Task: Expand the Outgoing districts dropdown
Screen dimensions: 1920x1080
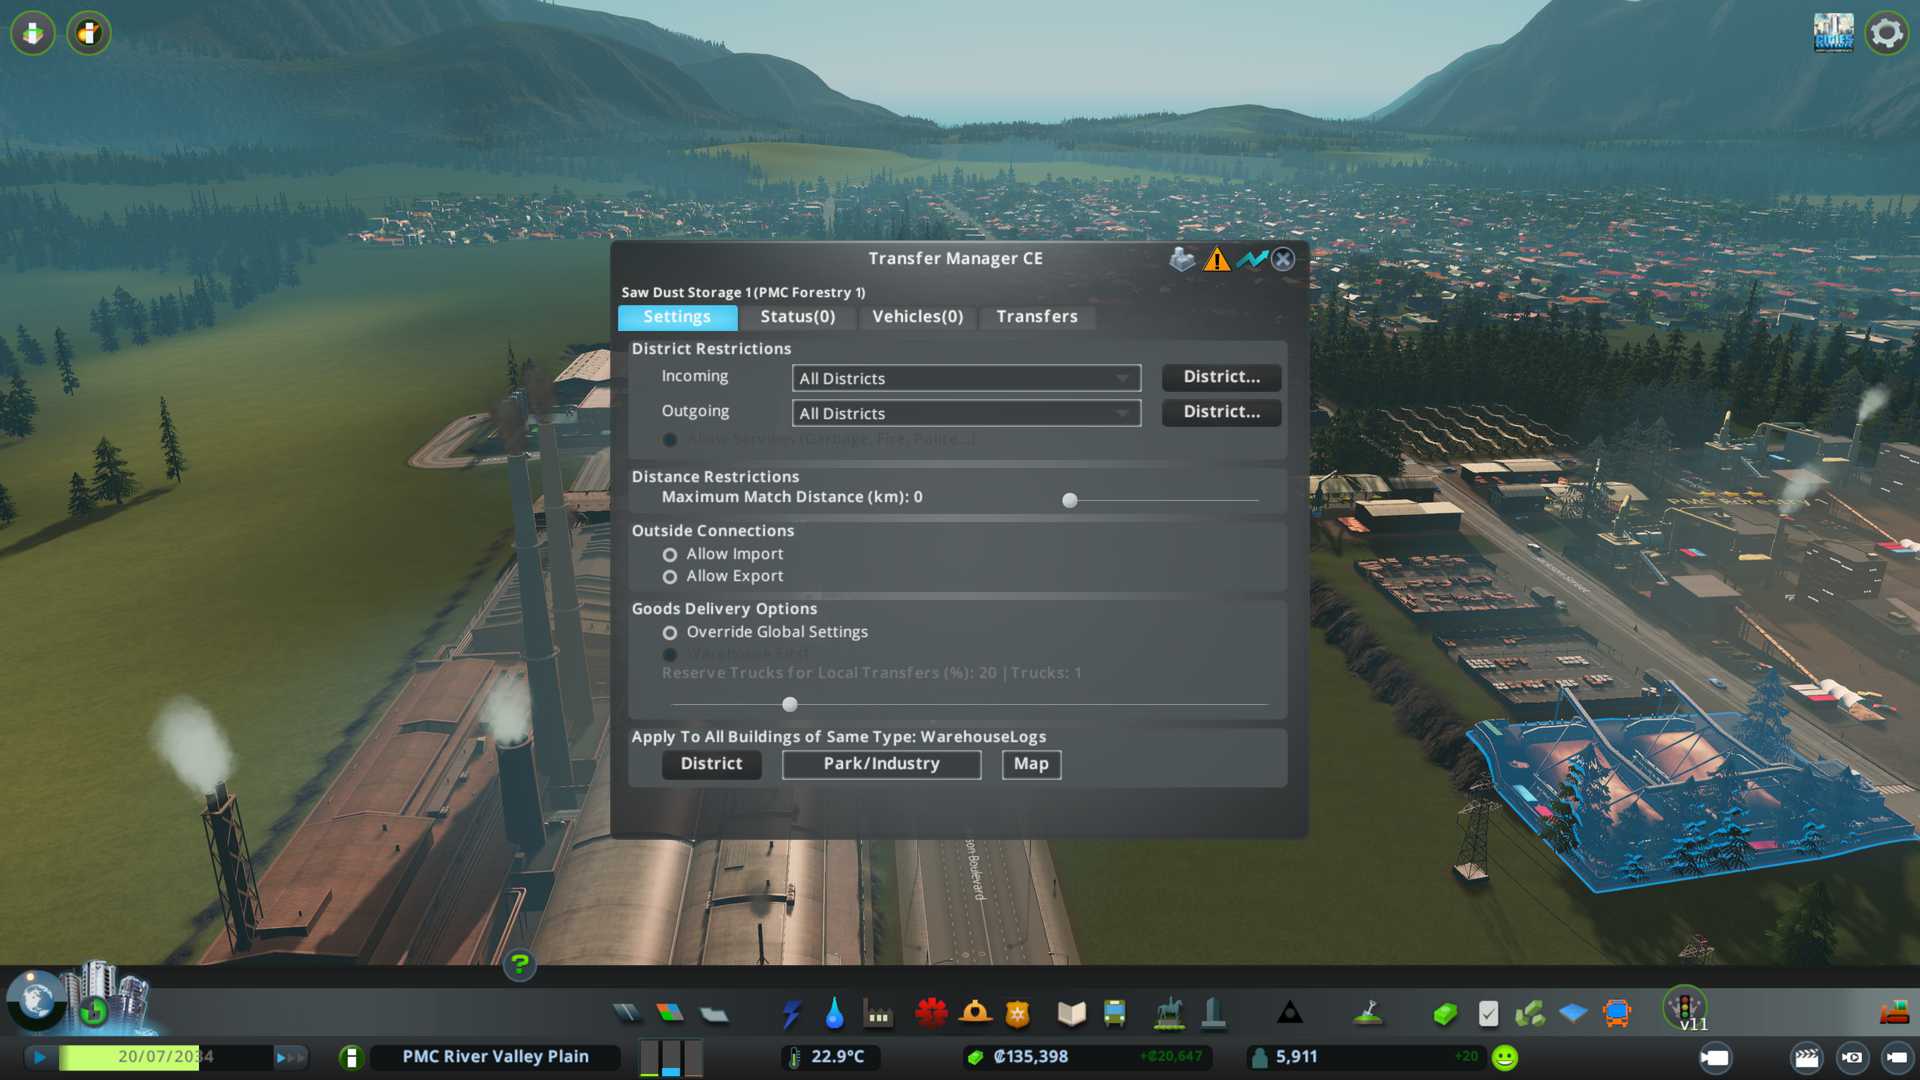Action: [966, 414]
